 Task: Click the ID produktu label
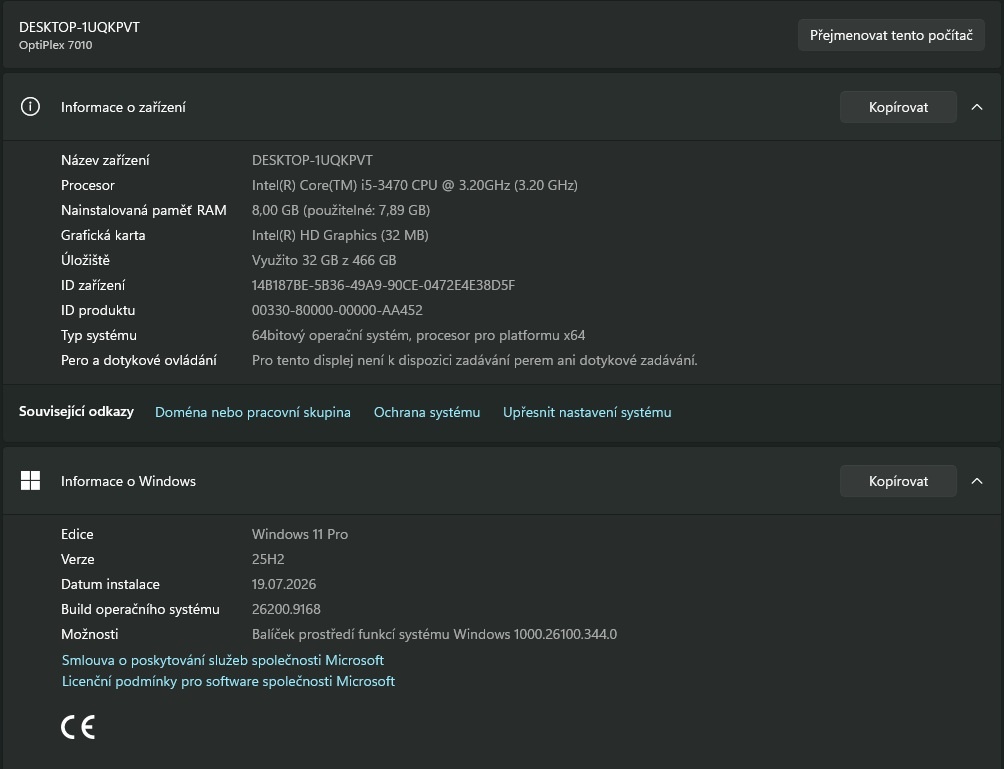point(98,311)
